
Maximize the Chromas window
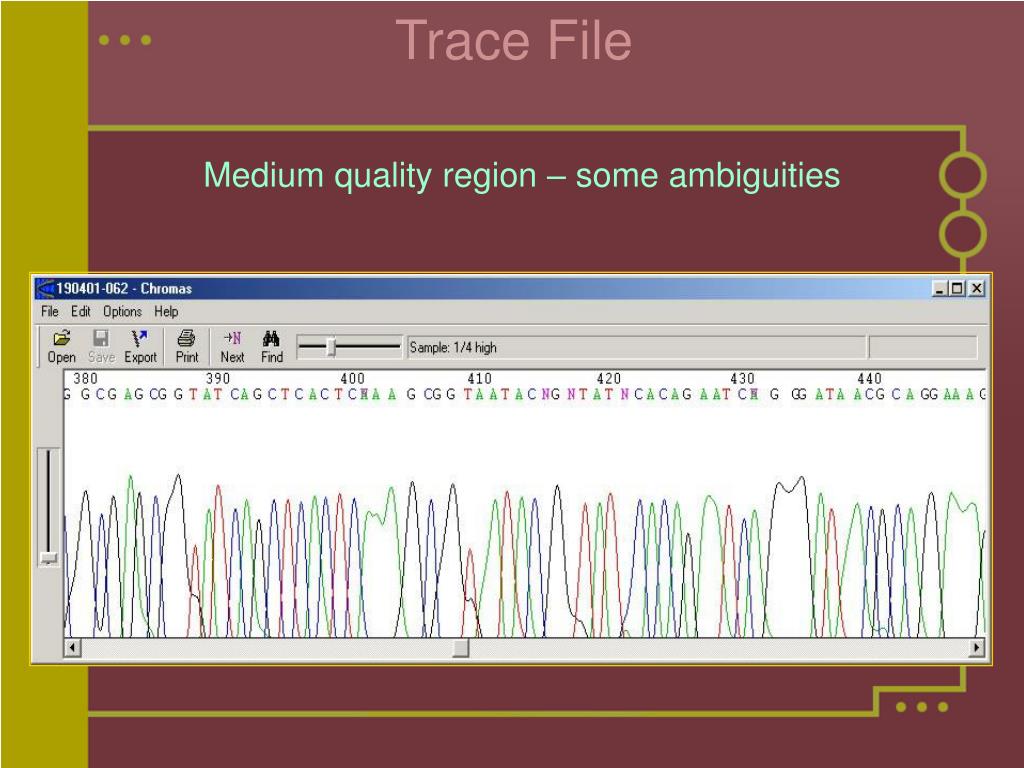(957, 288)
